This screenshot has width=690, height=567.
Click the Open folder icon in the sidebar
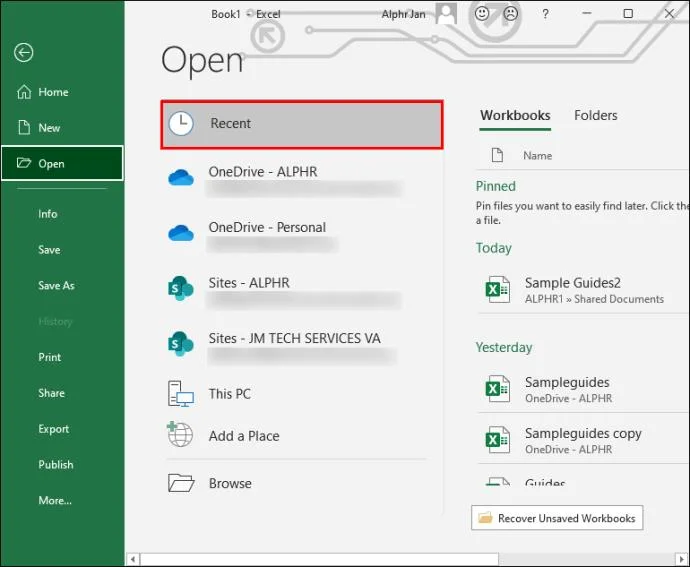tap(24, 163)
